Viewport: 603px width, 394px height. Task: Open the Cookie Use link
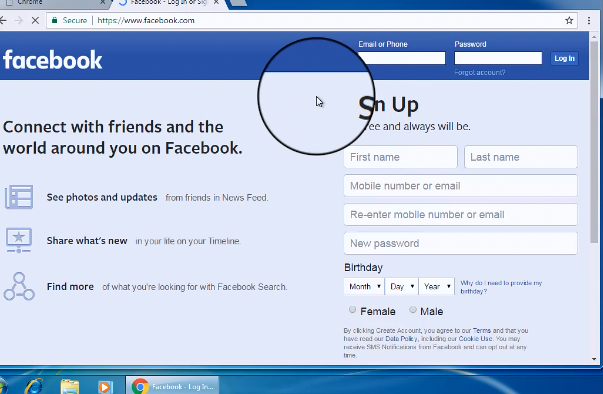click(x=475, y=339)
